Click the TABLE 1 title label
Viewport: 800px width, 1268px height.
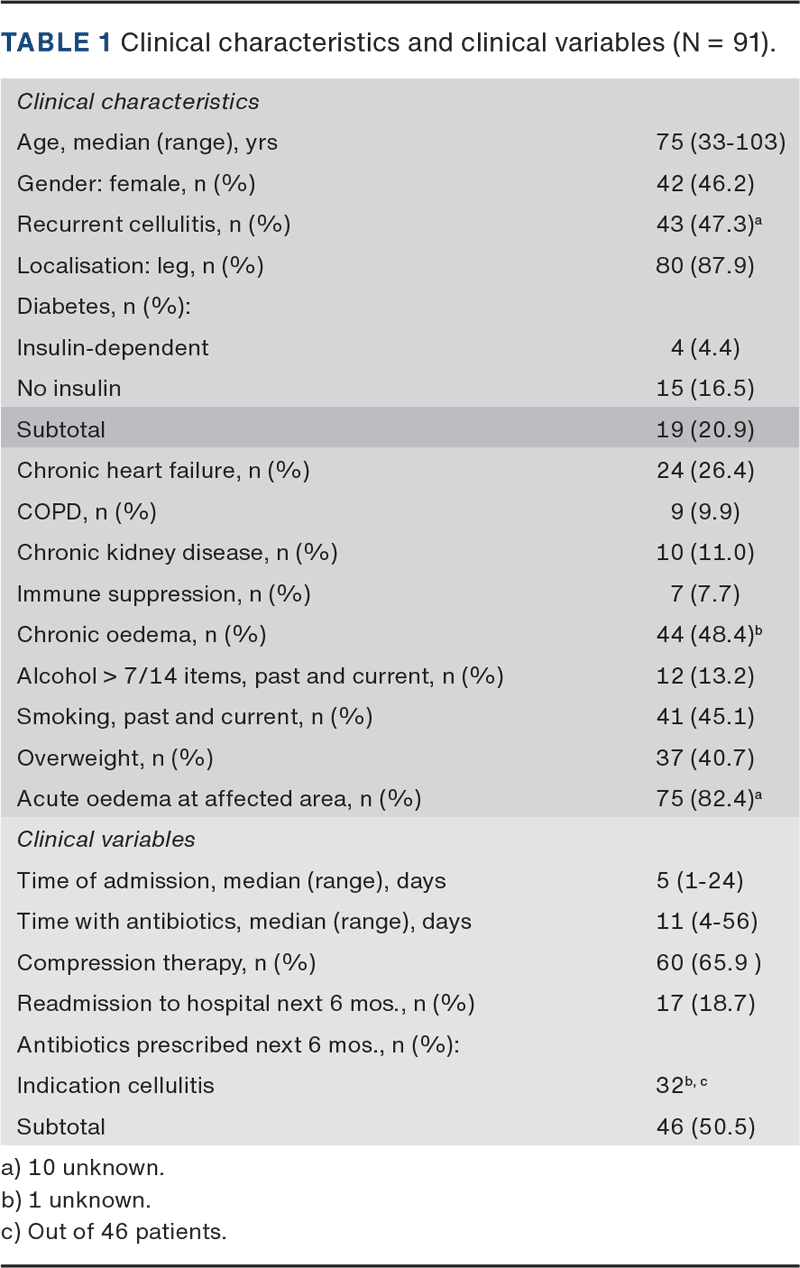(x=58, y=46)
